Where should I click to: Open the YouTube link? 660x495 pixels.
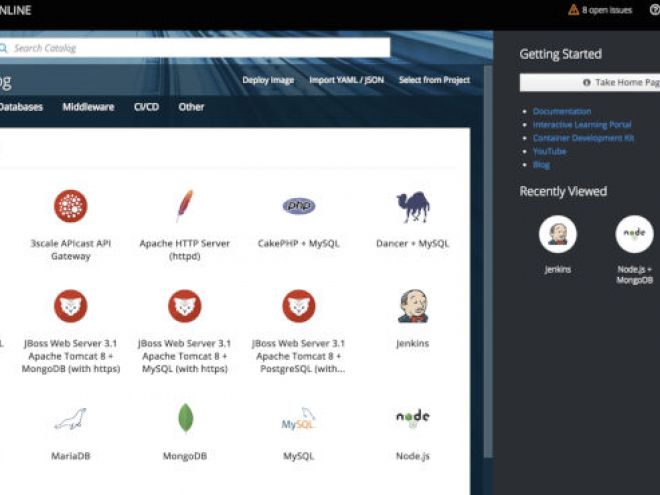coord(549,151)
